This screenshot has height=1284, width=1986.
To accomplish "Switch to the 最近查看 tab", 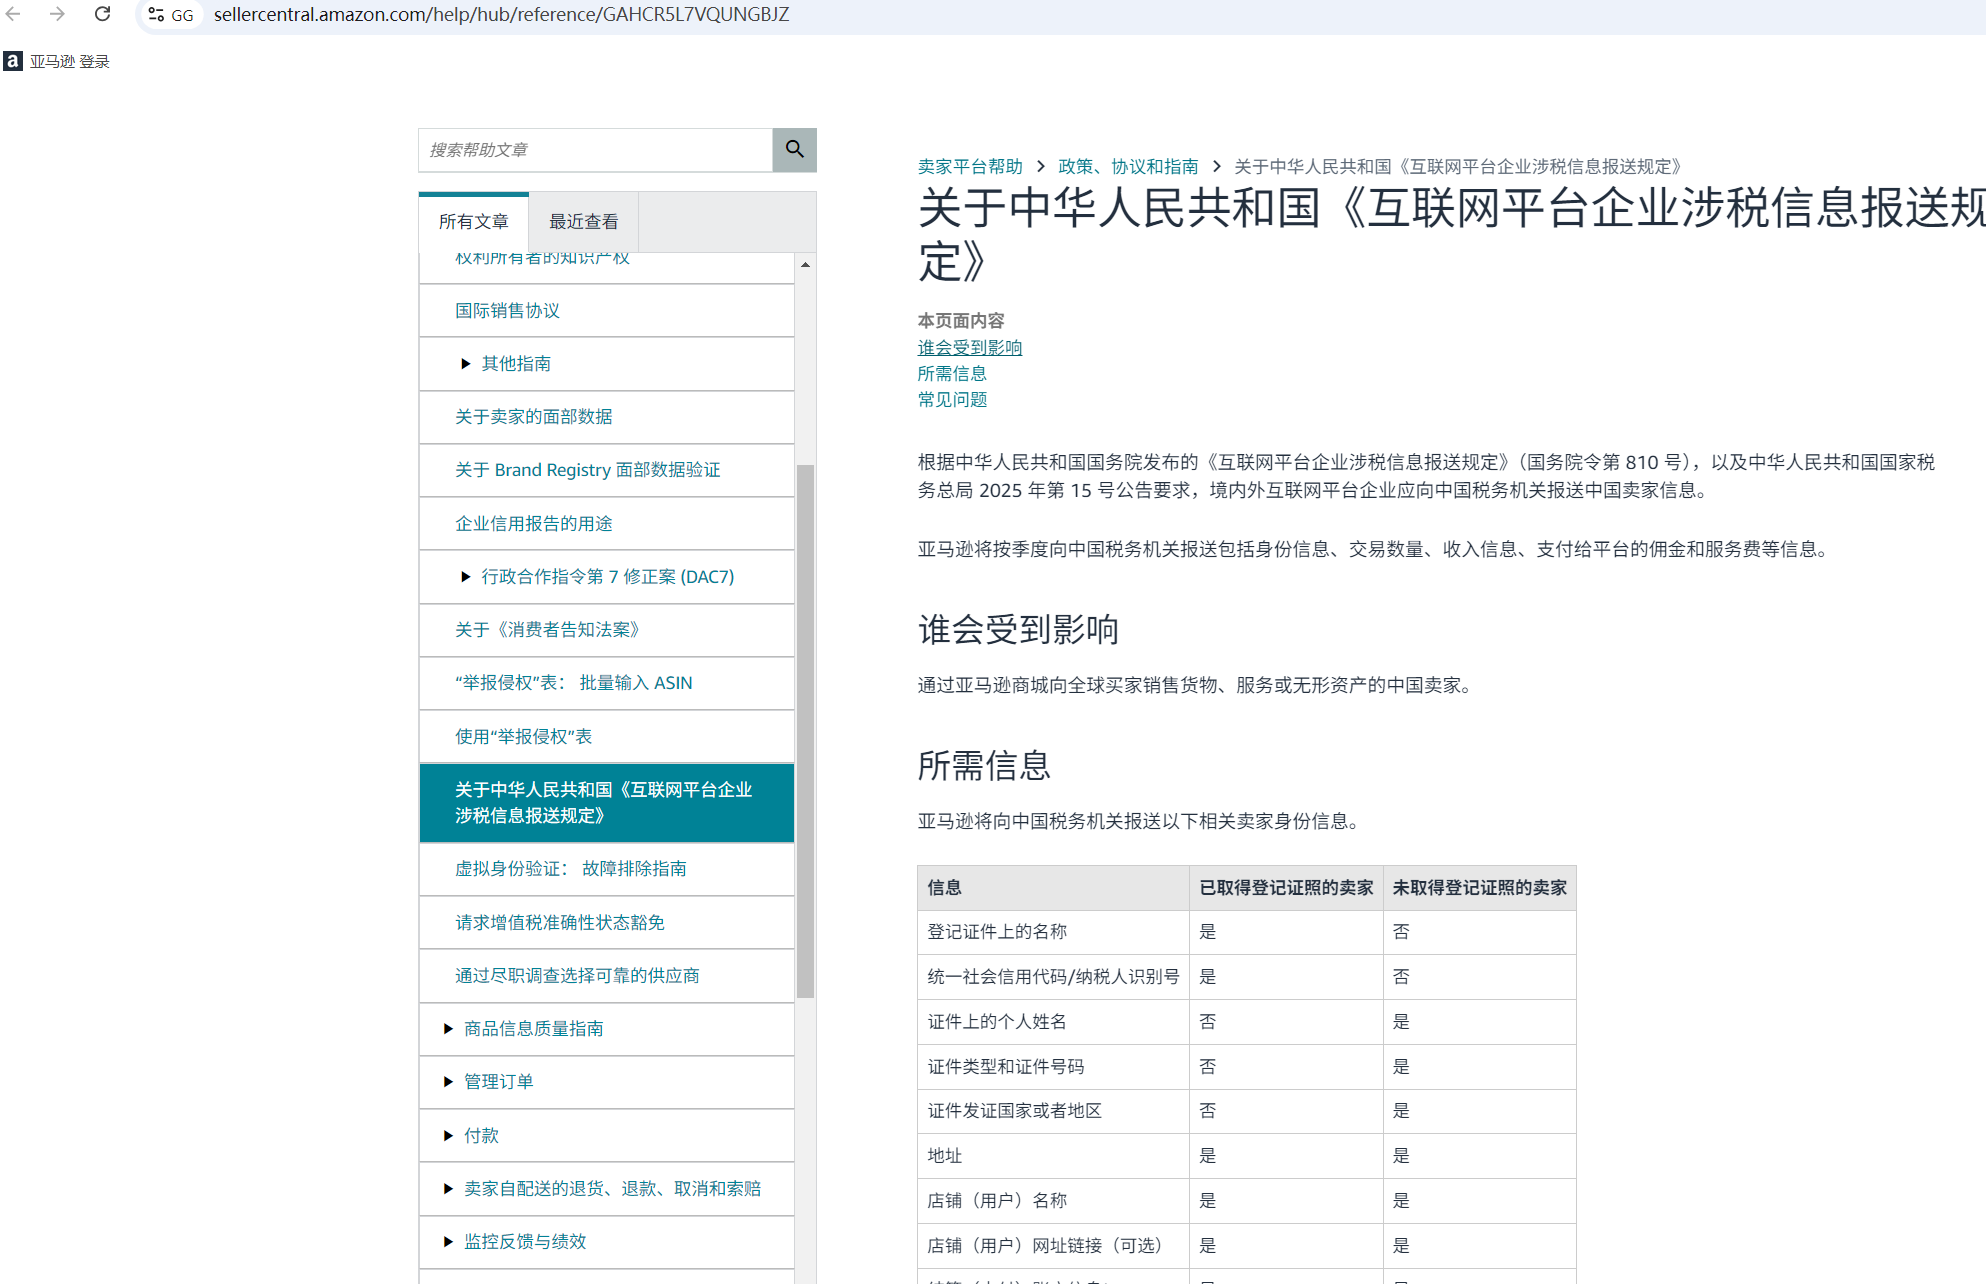I will pyautogui.click(x=583, y=222).
